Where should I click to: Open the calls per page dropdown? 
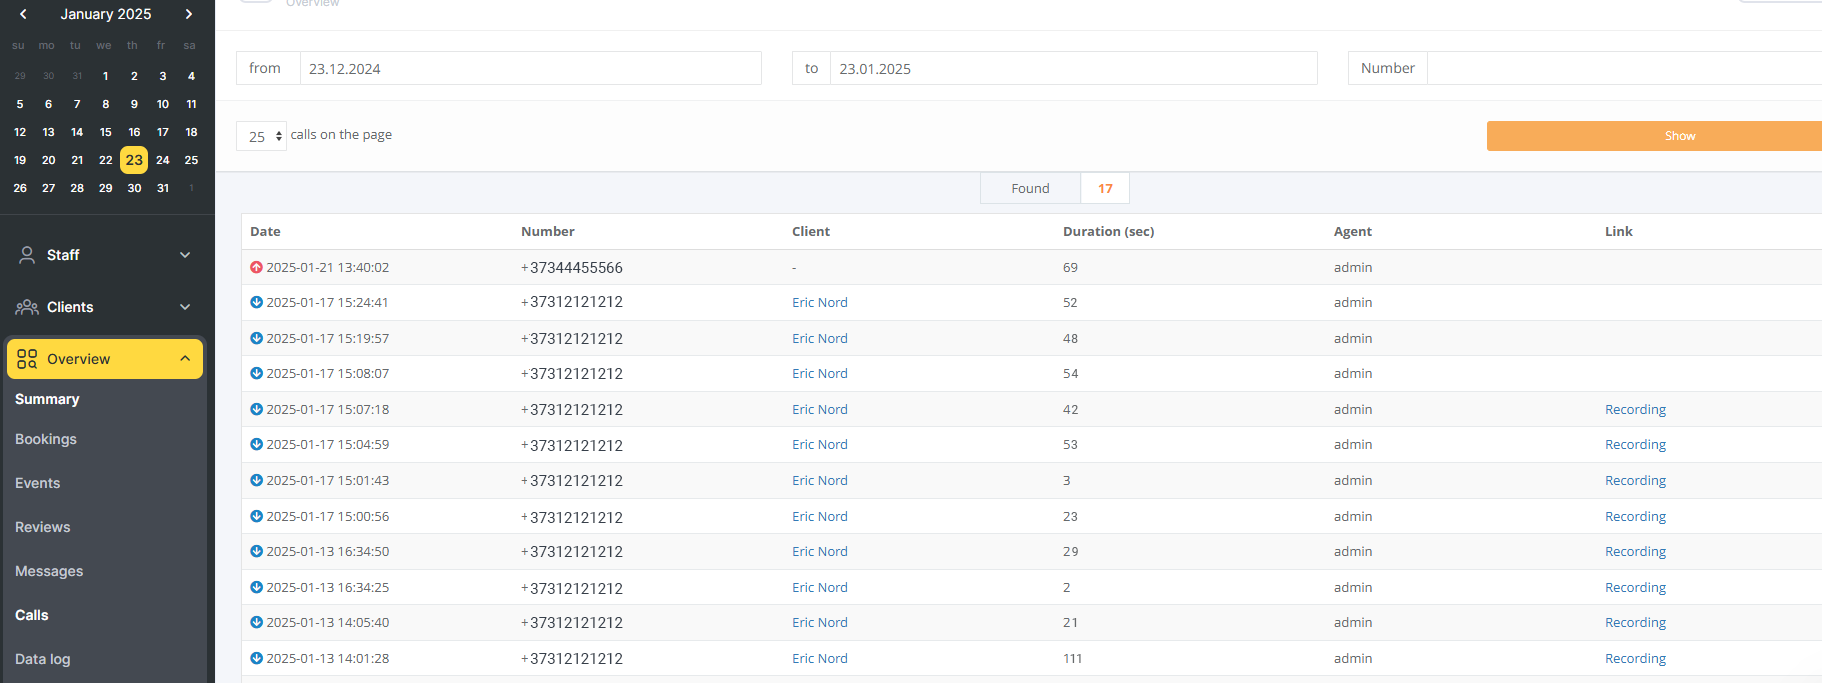(262, 136)
